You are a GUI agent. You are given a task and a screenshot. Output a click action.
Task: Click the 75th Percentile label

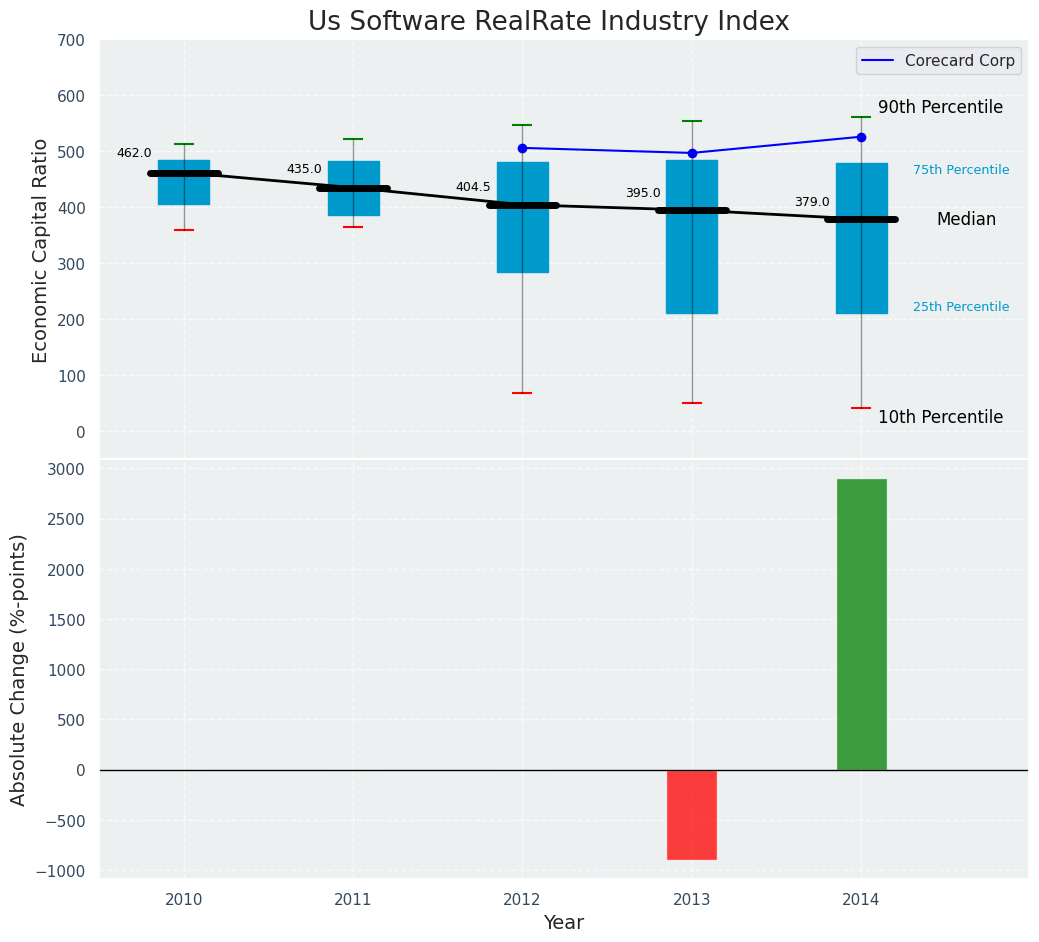pos(961,170)
